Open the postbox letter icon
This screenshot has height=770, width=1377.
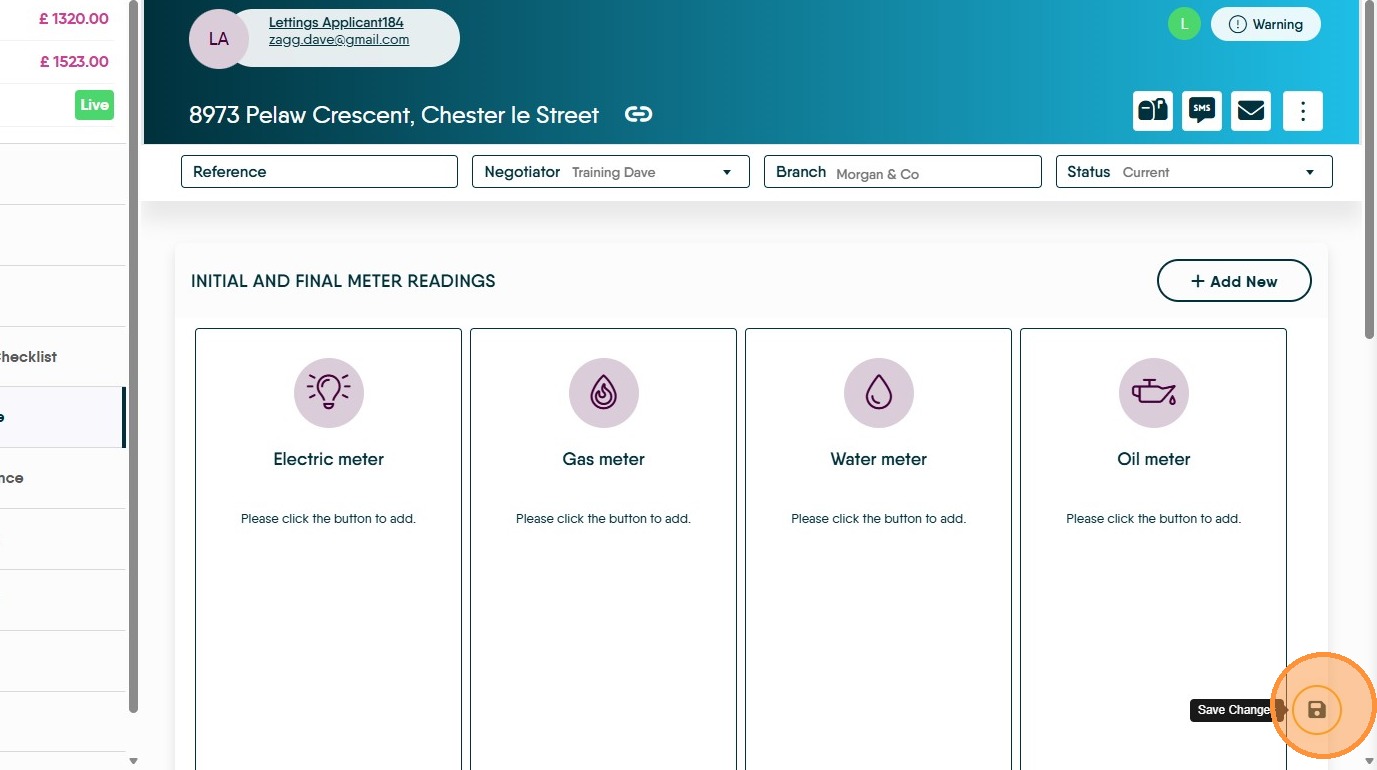(x=1153, y=111)
